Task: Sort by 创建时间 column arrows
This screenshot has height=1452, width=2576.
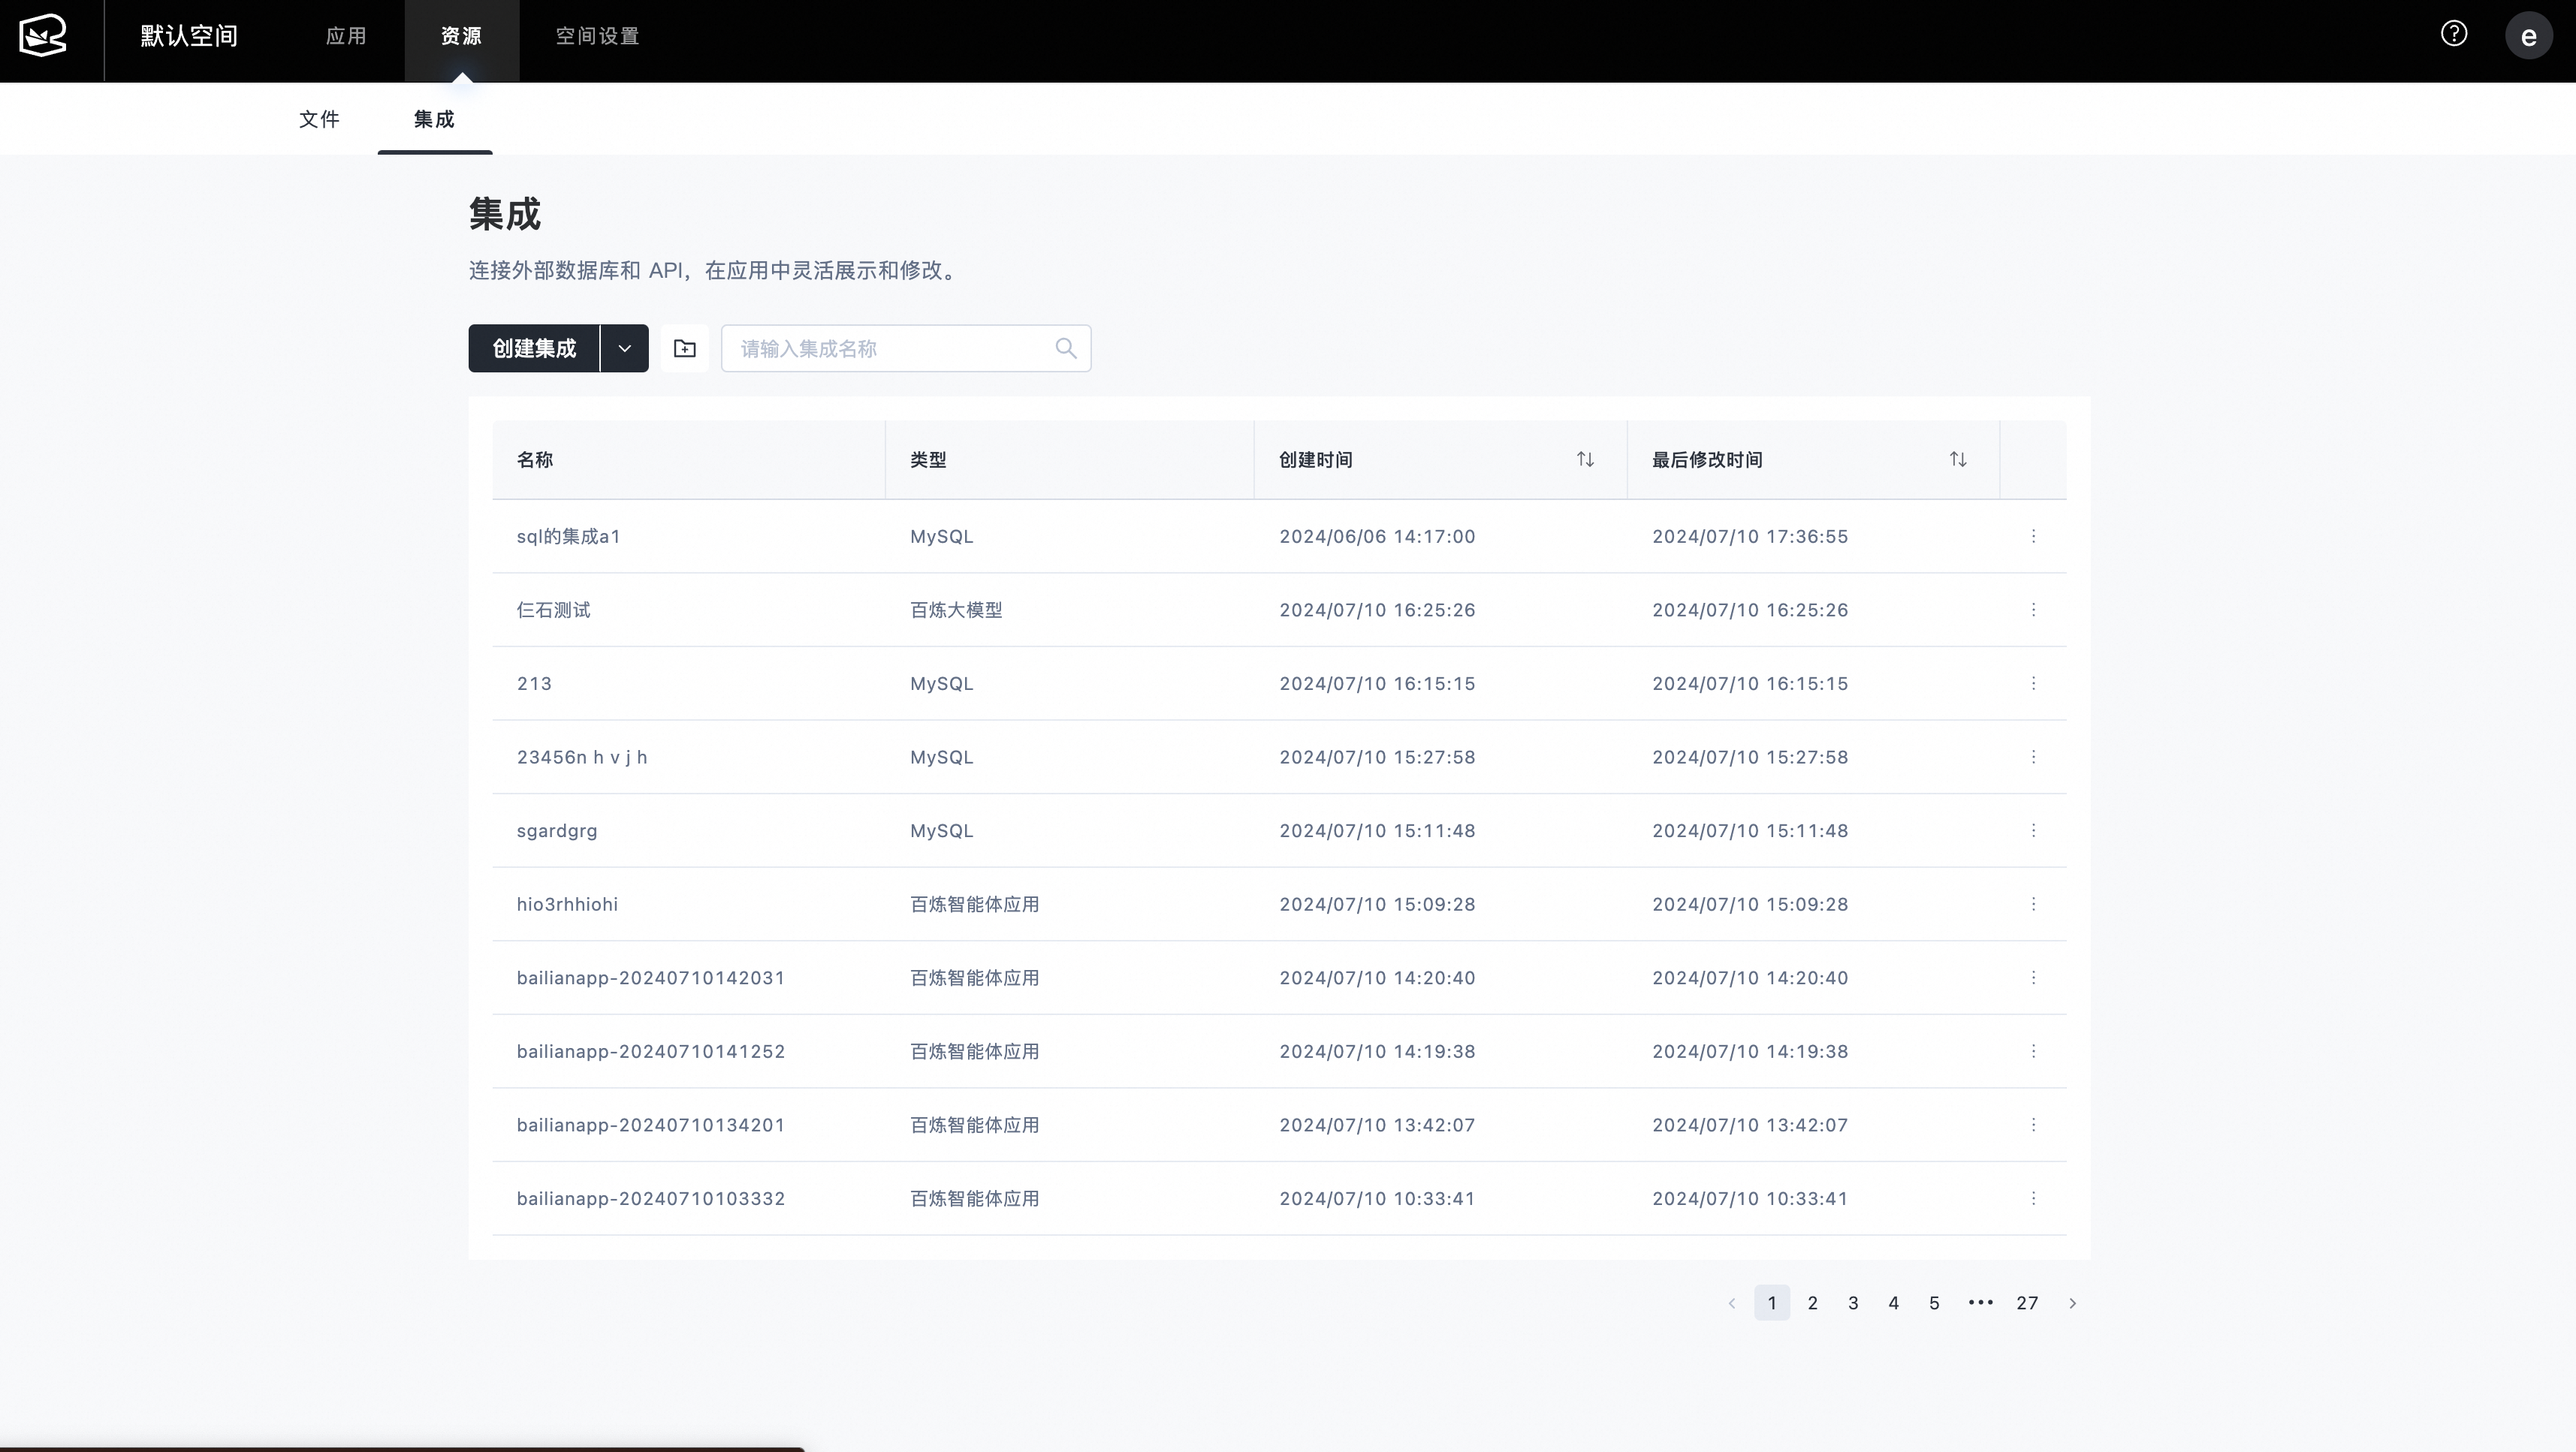Action: tap(1585, 459)
